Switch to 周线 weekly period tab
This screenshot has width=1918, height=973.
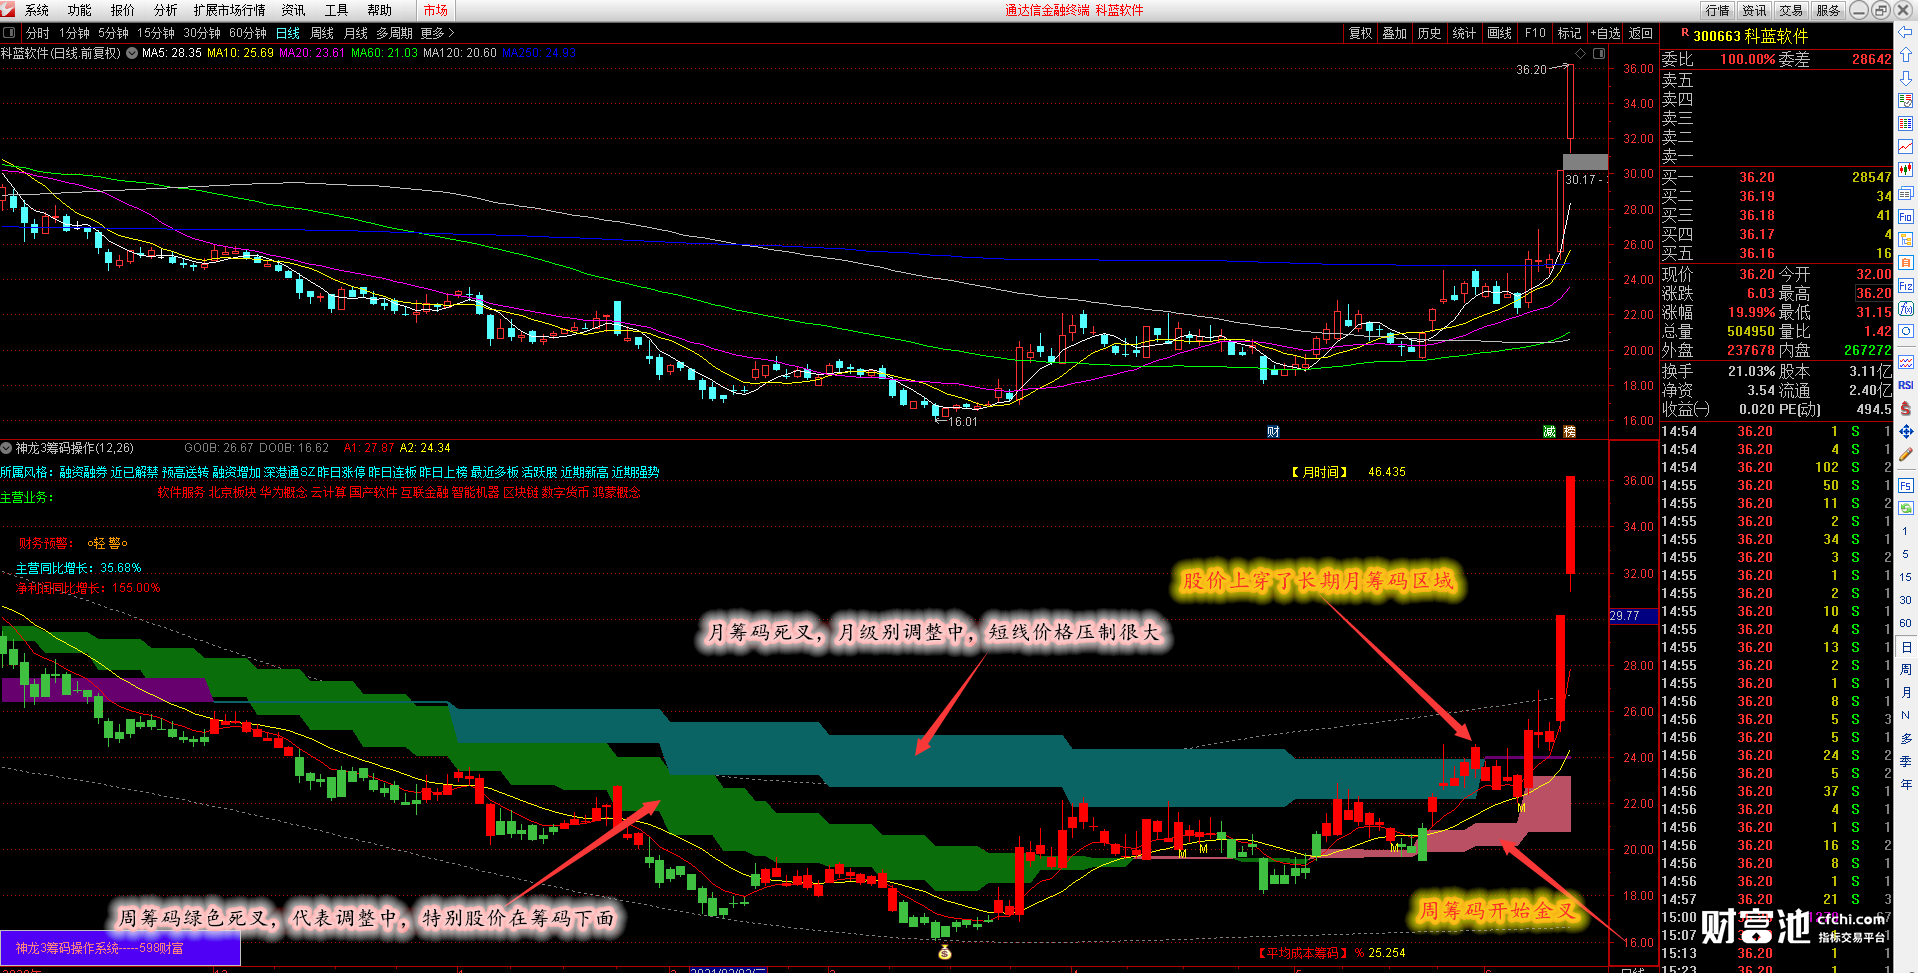(322, 33)
